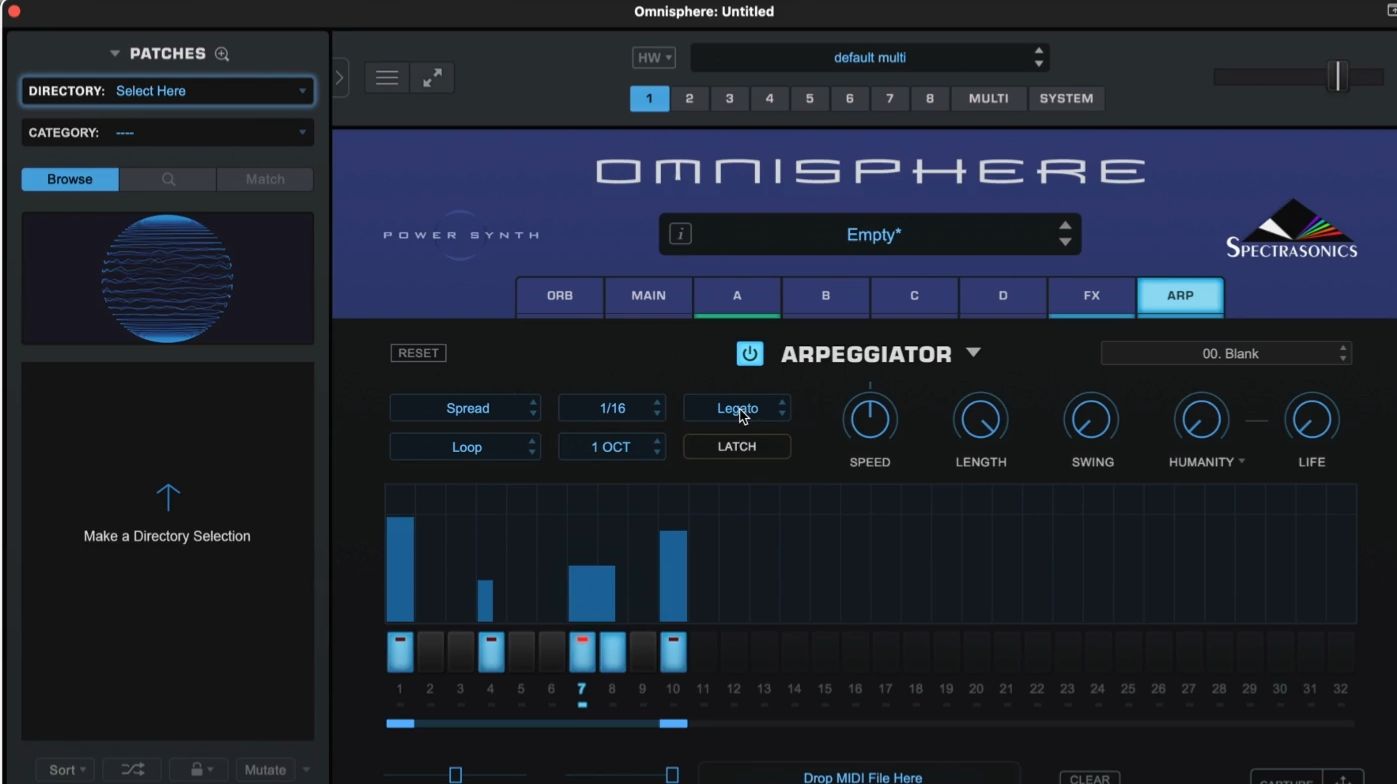Switch to the MAIN tab
The width and height of the screenshot is (1397, 784).
click(x=649, y=296)
